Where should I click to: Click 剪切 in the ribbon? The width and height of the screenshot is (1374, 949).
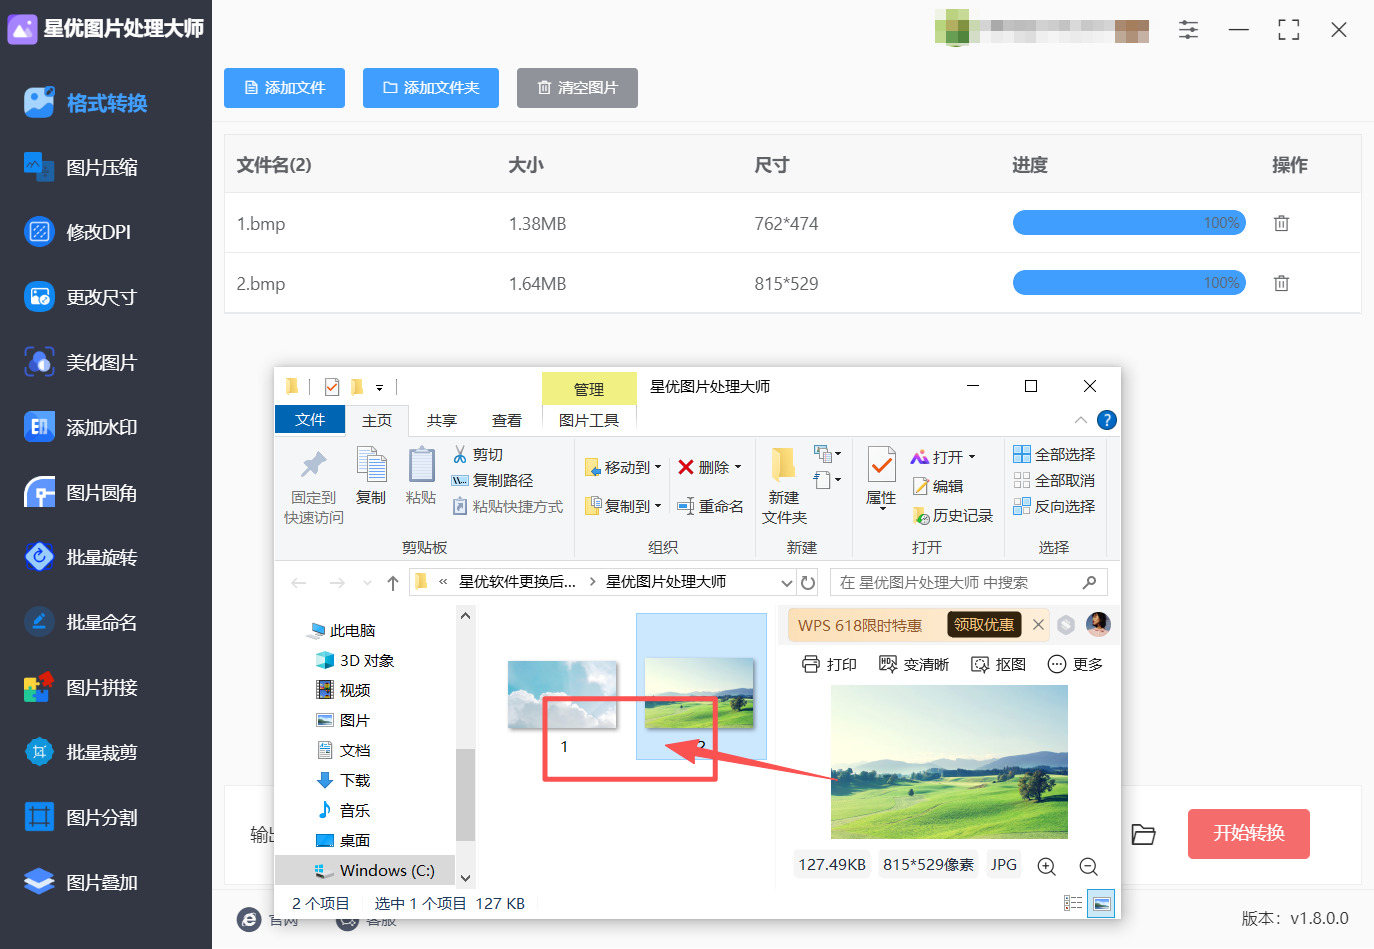point(477,455)
